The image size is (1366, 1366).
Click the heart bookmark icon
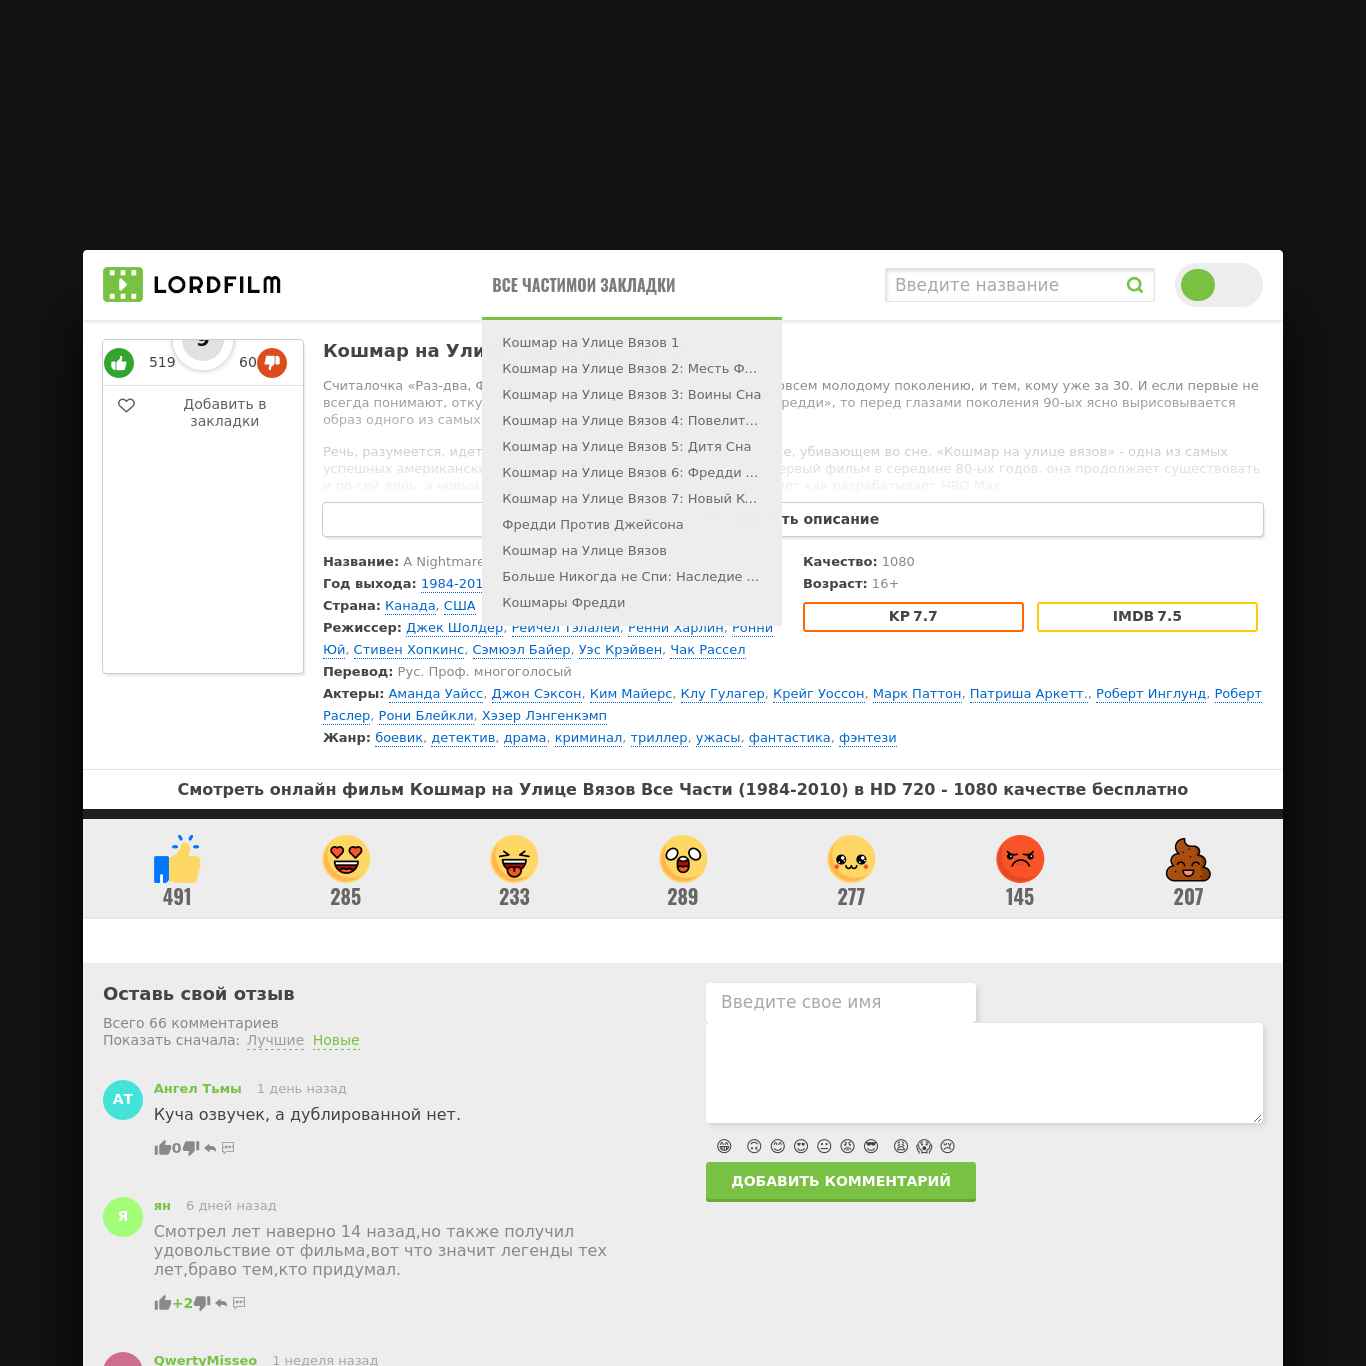(x=126, y=405)
